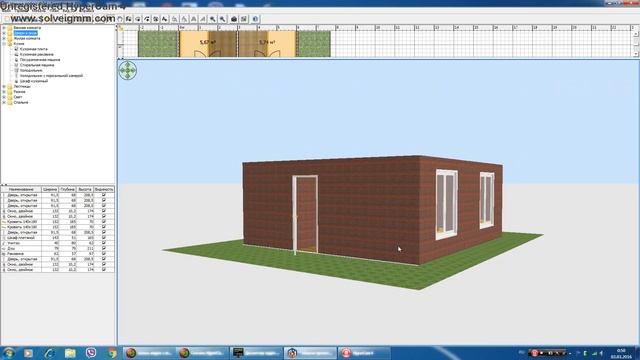Sort furniture by the Ширина column
Screen dimensions: 640x360
point(50,189)
